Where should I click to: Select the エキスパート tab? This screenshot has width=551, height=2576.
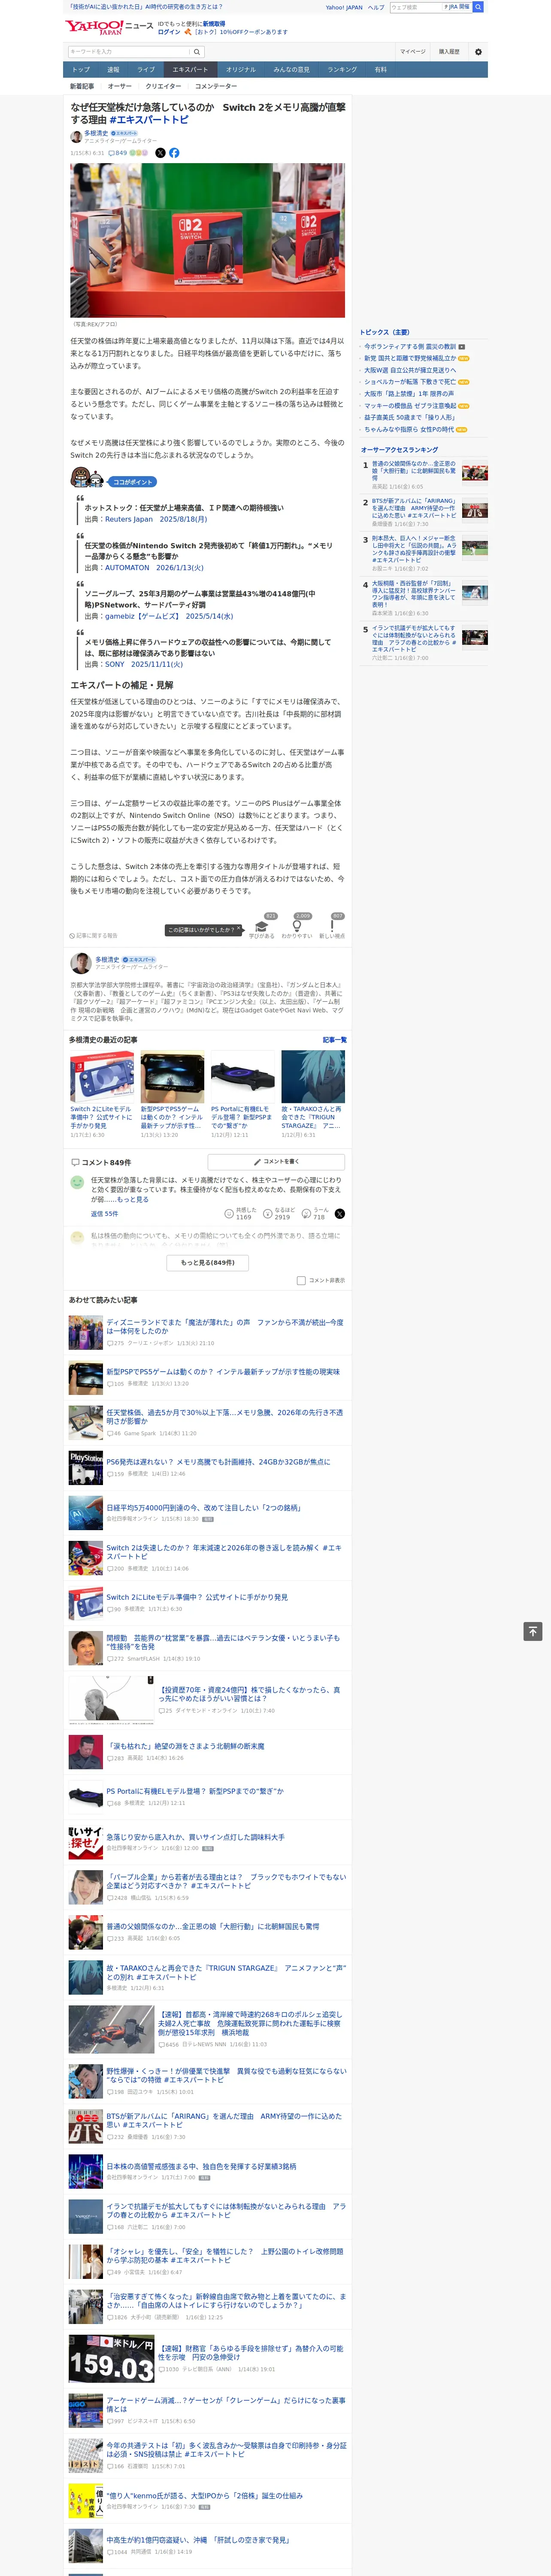pos(190,69)
